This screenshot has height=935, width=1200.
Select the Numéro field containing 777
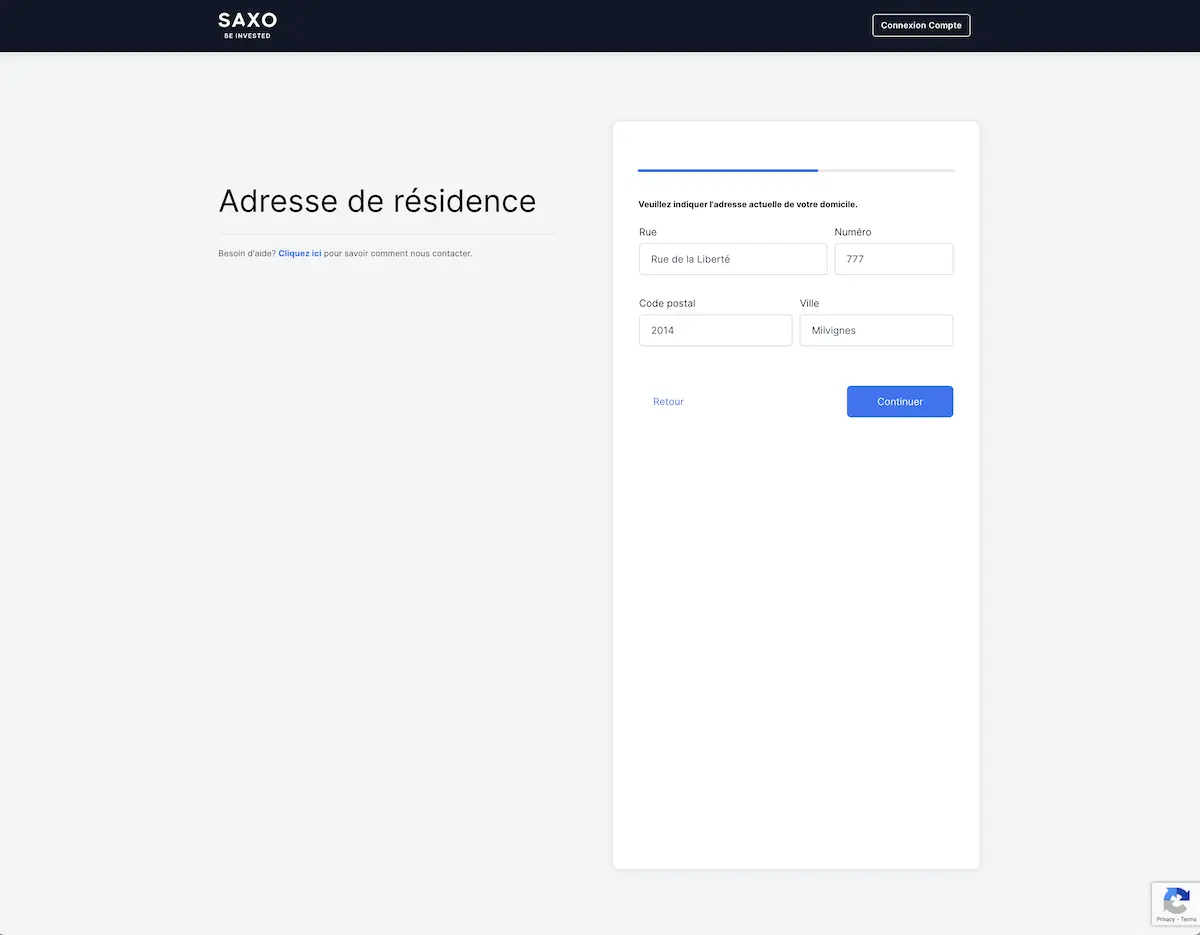point(893,259)
